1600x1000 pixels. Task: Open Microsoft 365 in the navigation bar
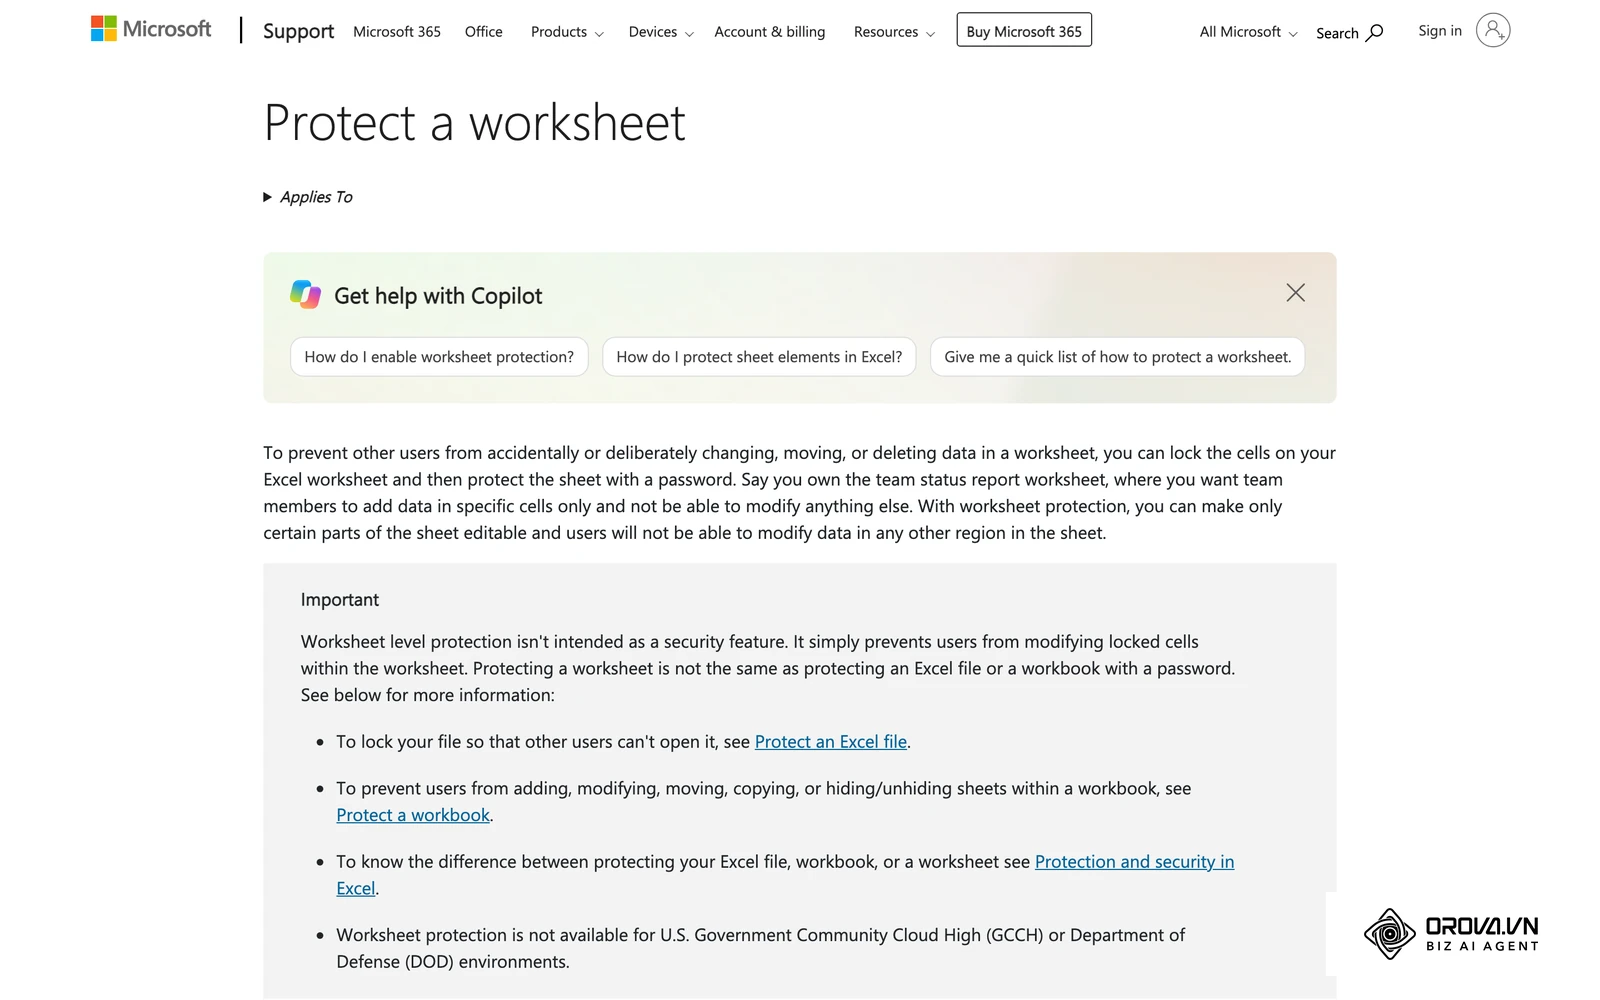coord(397,32)
